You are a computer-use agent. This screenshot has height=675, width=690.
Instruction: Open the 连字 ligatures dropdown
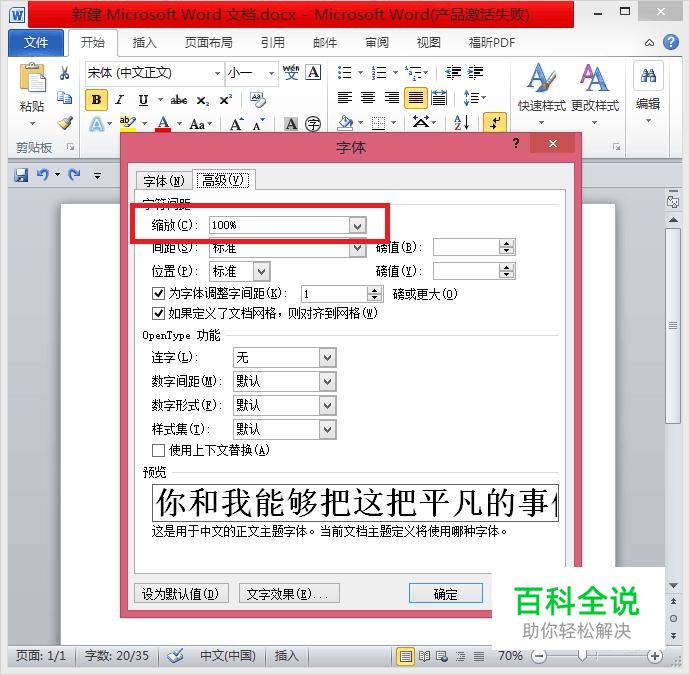(x=327, y=358)
